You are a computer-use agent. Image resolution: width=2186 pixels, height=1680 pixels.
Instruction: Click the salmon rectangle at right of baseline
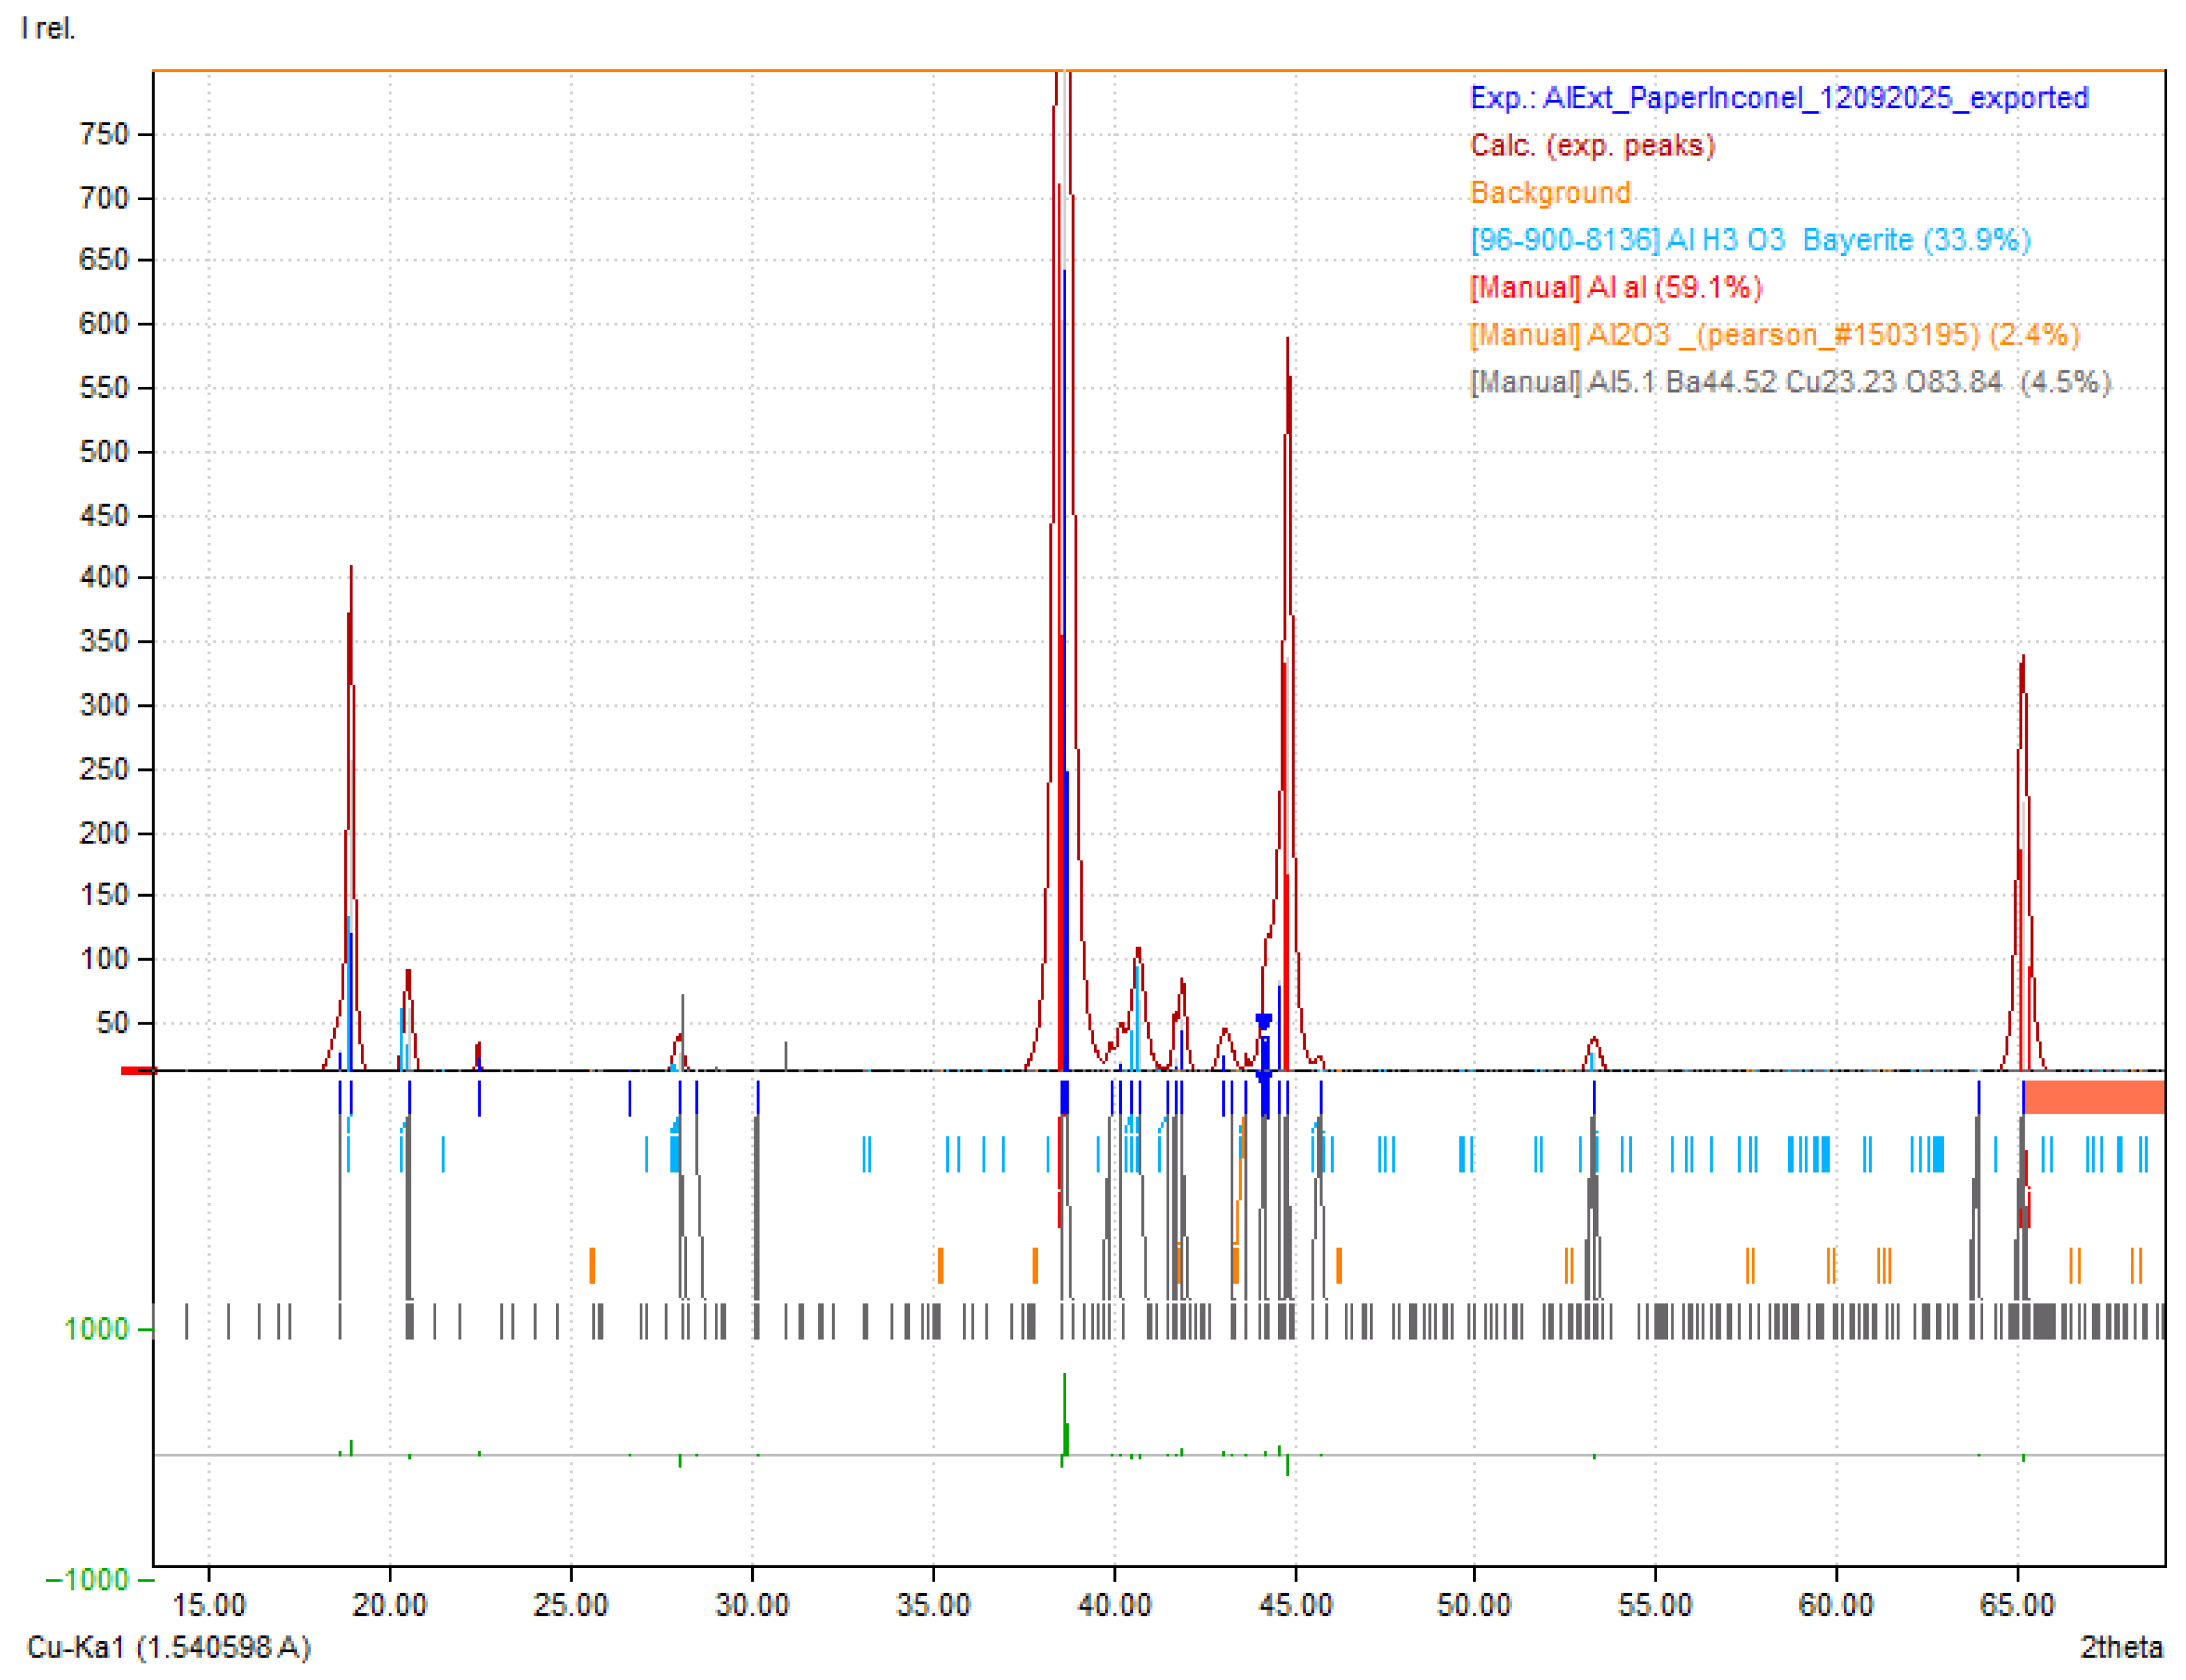(x=2094, y=1096)
